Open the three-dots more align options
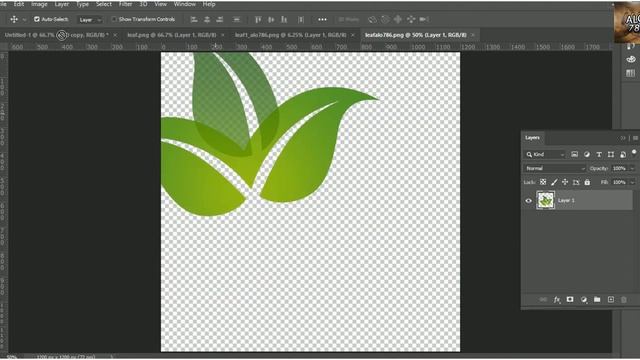This screenshot has width=640, height=360. [x=322, y=19]
